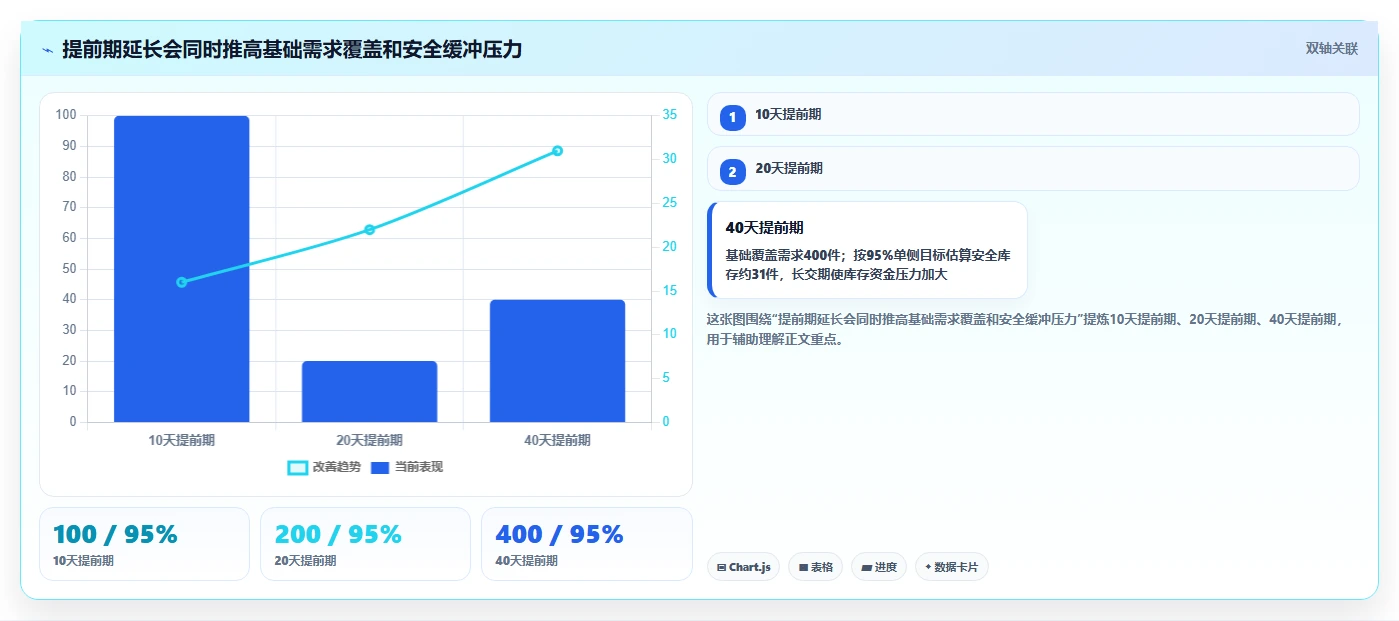Toggle the 当前表现 legend entry
Image resolution: width=1399 pixels, height=621 pixels.
(x=407, y=467)
